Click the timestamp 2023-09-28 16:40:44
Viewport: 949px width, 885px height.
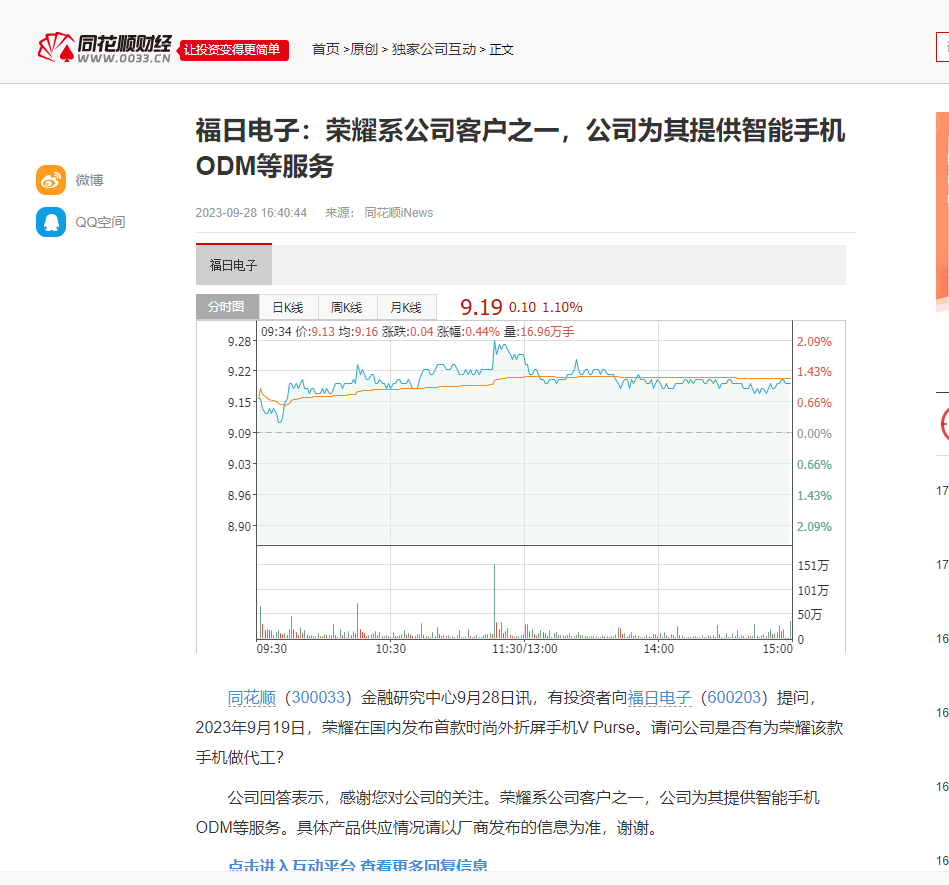(x=251, y=213)
